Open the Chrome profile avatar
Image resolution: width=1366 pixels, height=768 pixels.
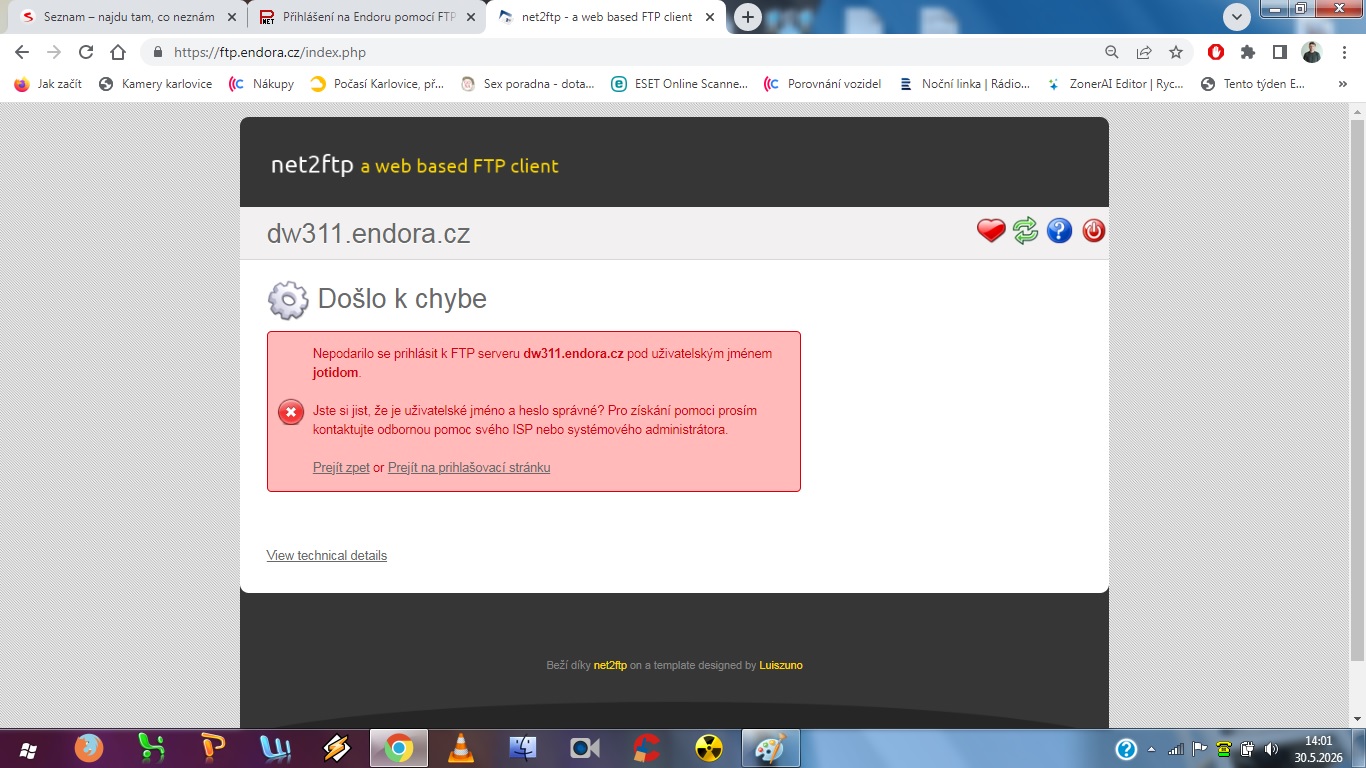pyautogui.click(x=1312, y=52)
